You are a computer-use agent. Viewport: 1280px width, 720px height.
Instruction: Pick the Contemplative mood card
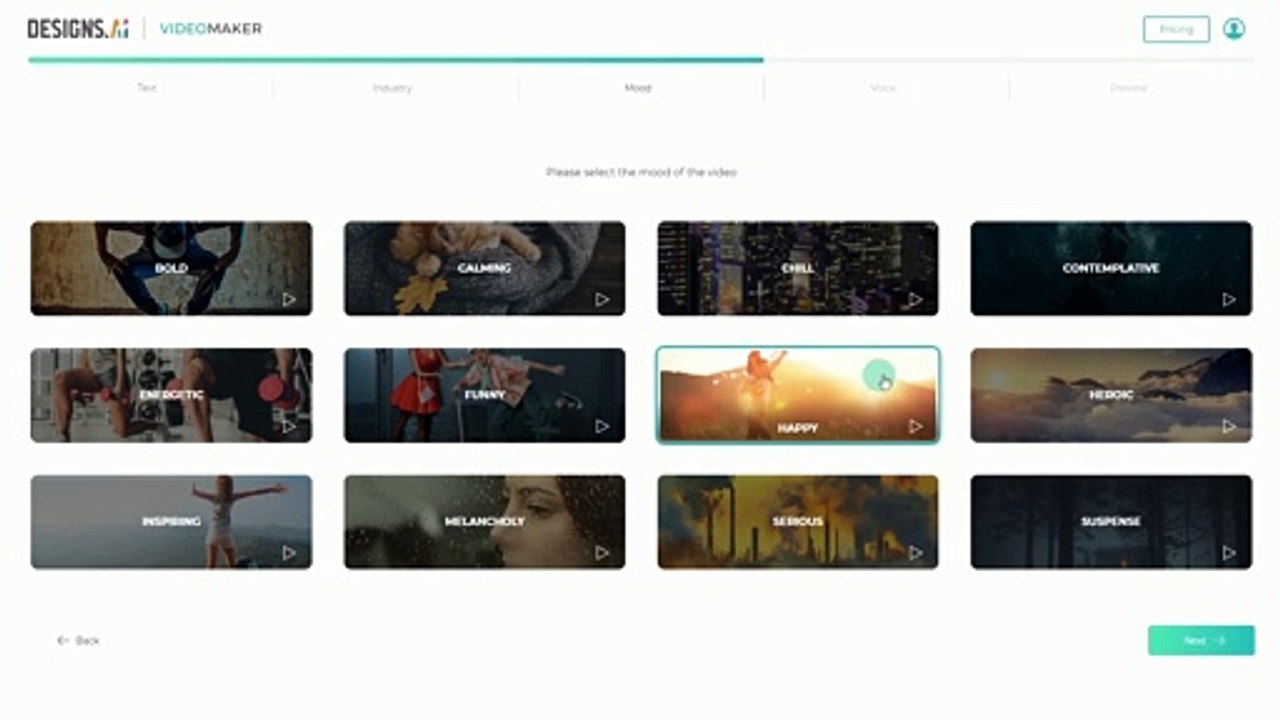coord(1111,268)
